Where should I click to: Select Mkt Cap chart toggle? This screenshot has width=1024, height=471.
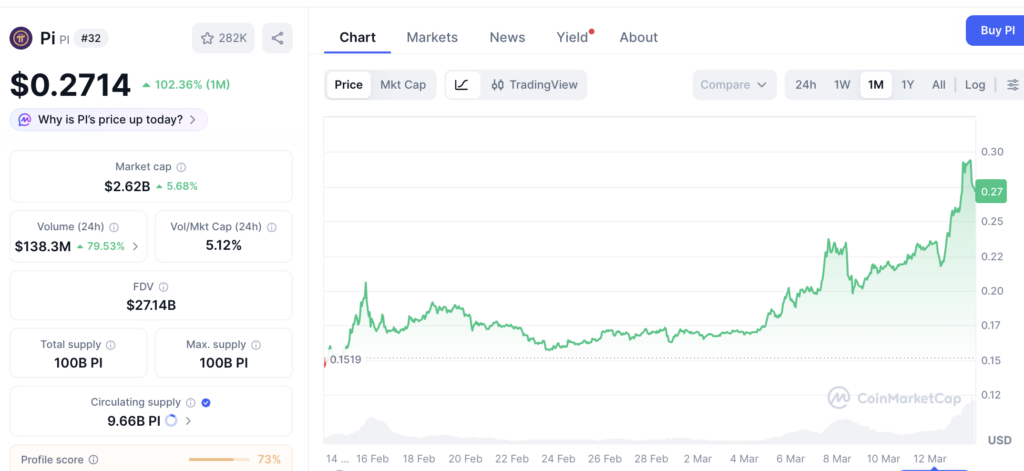403,85
